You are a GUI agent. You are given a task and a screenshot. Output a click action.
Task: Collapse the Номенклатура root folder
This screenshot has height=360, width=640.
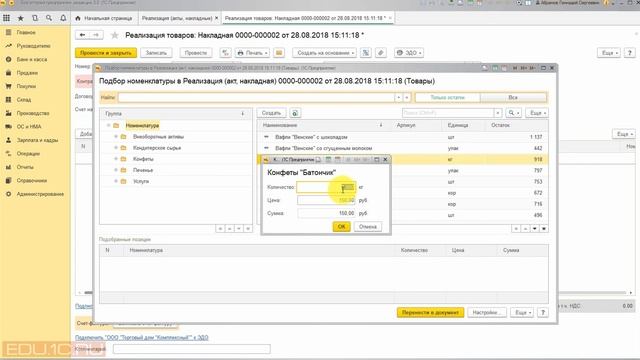(x=109, y=125)
